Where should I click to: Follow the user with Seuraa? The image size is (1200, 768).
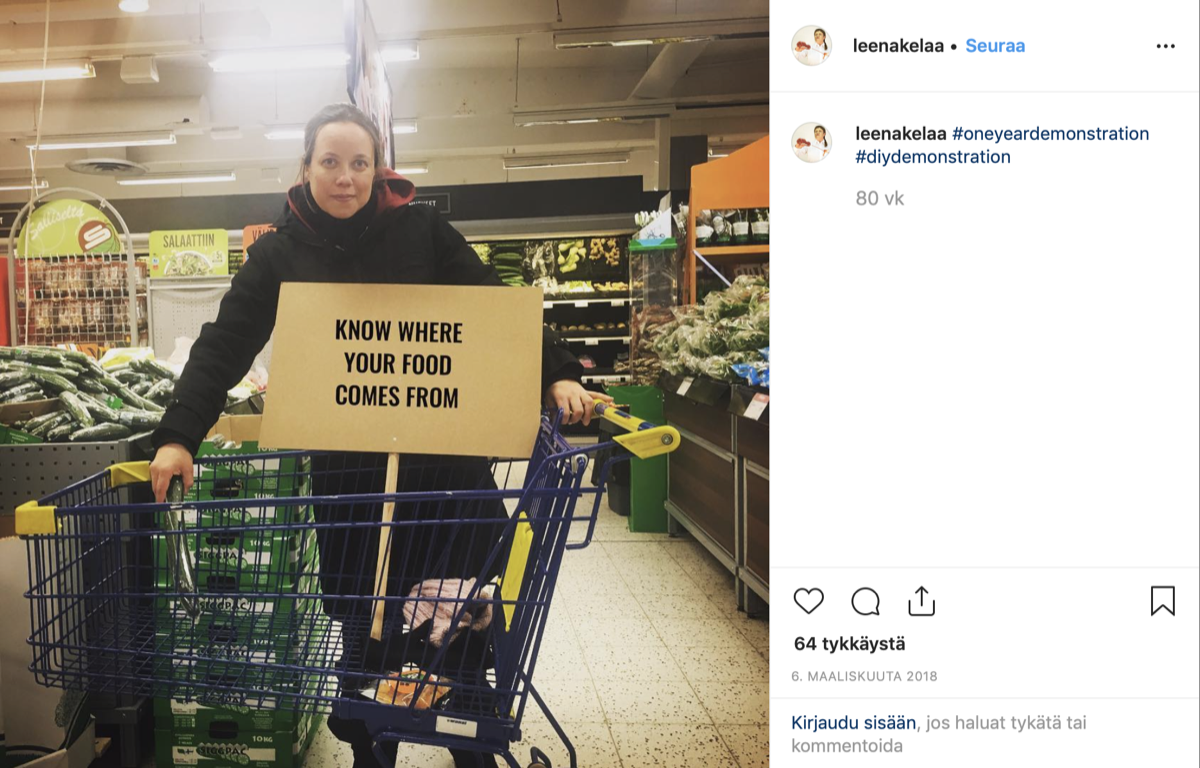[995, 46]
